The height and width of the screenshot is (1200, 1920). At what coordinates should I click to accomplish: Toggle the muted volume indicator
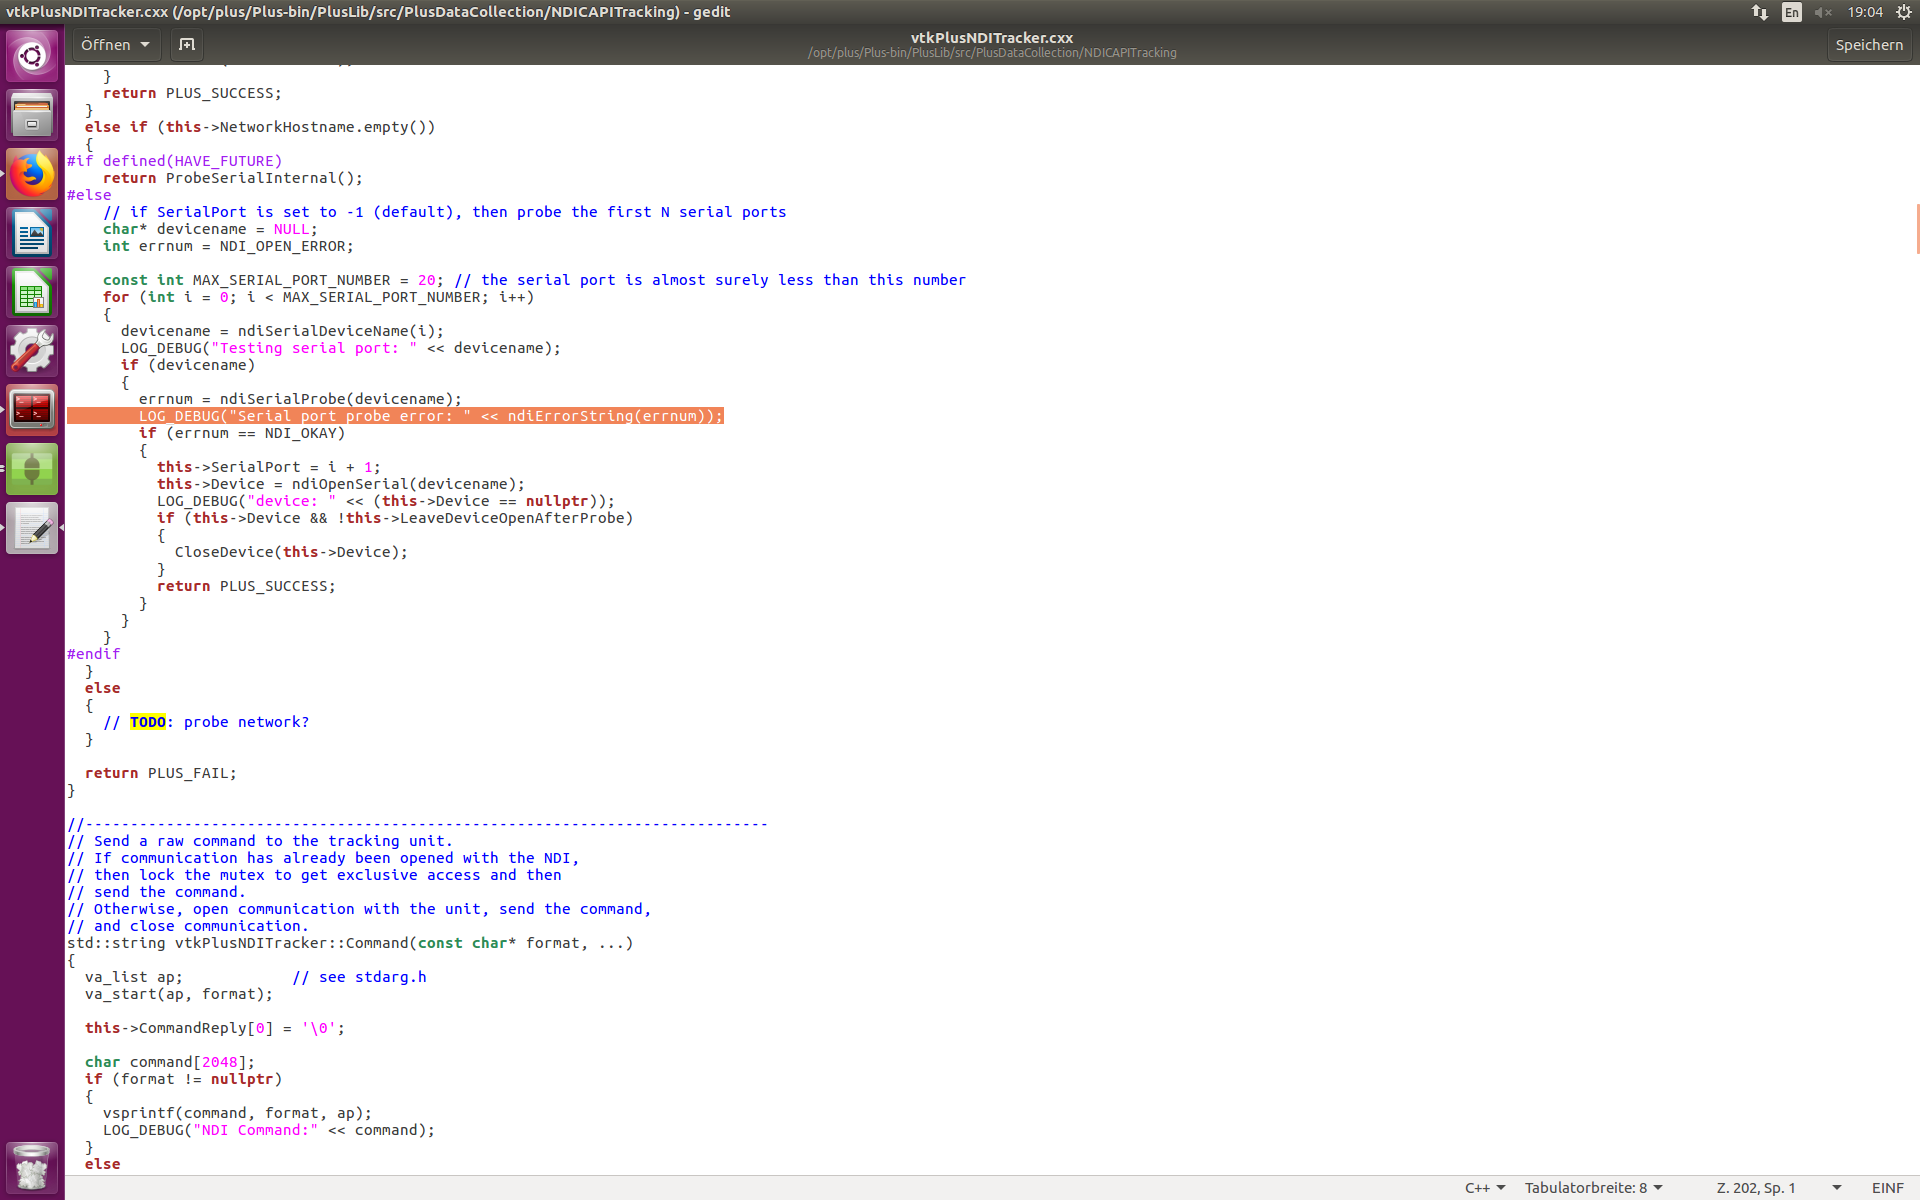pyautogui.click(x=1823, y=12)
